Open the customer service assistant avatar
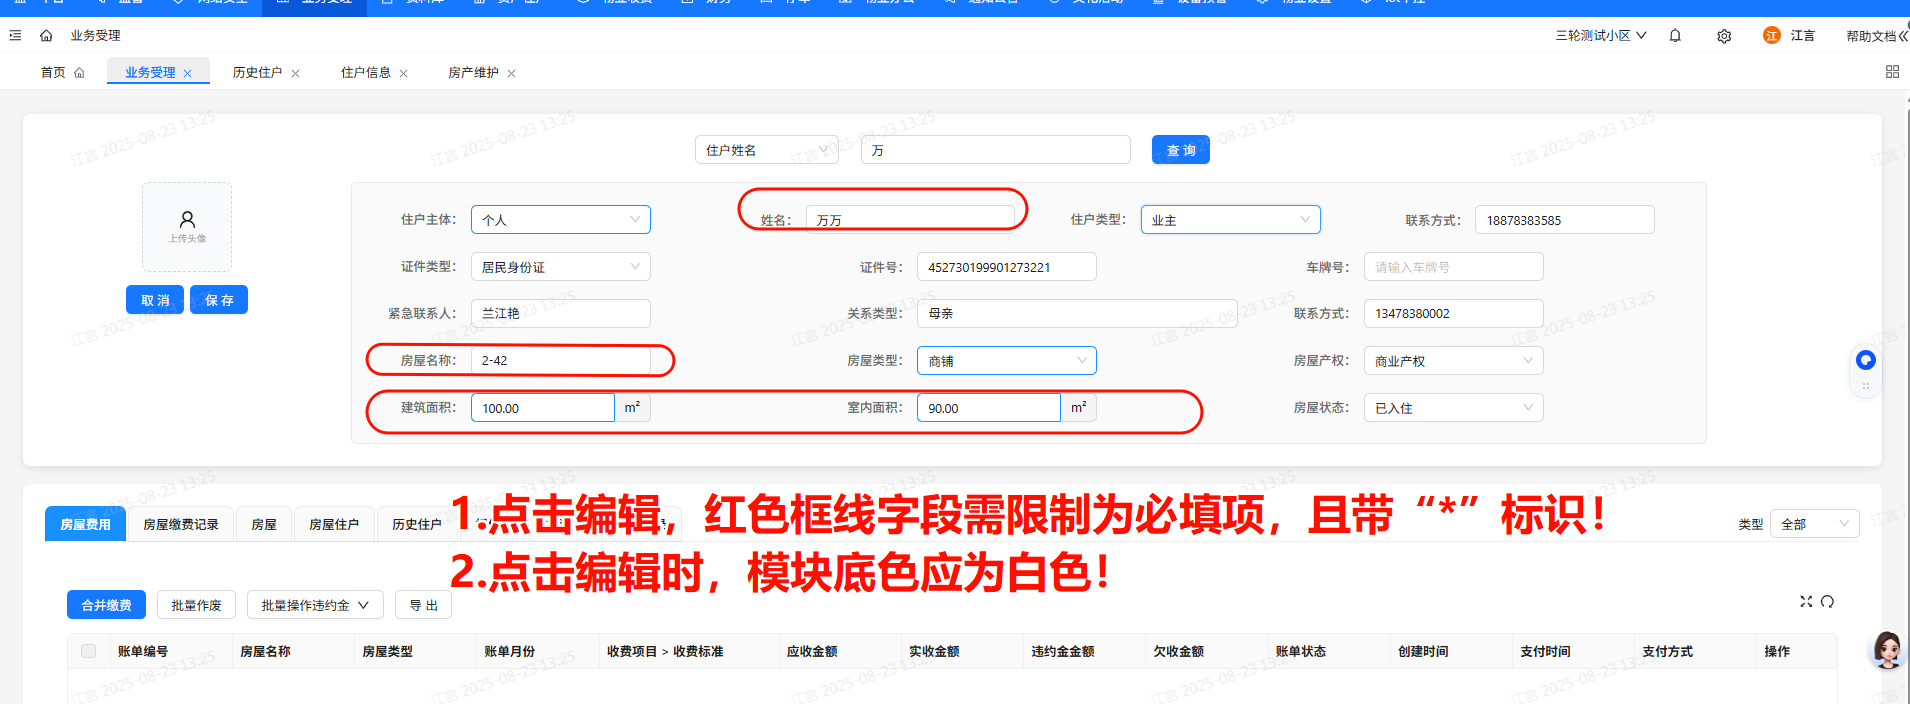Screen dimensions: 1910x704 click(x=1887, y=650)
